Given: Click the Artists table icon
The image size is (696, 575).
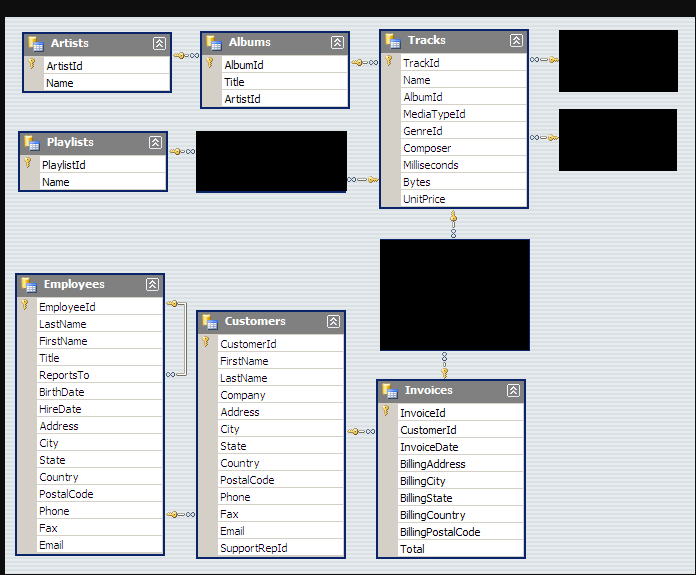Looking at the screenshot, I should [37, 44].
